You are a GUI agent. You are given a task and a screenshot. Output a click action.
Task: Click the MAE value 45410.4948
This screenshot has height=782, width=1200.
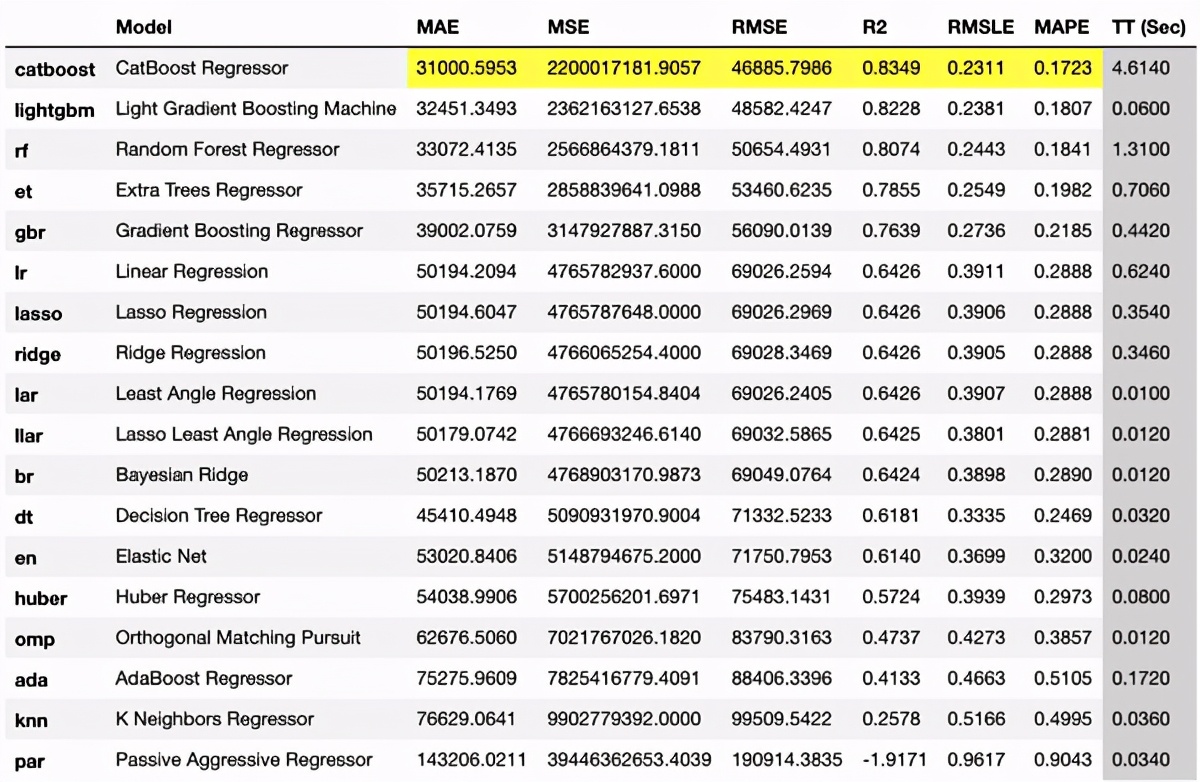(467, 516)
